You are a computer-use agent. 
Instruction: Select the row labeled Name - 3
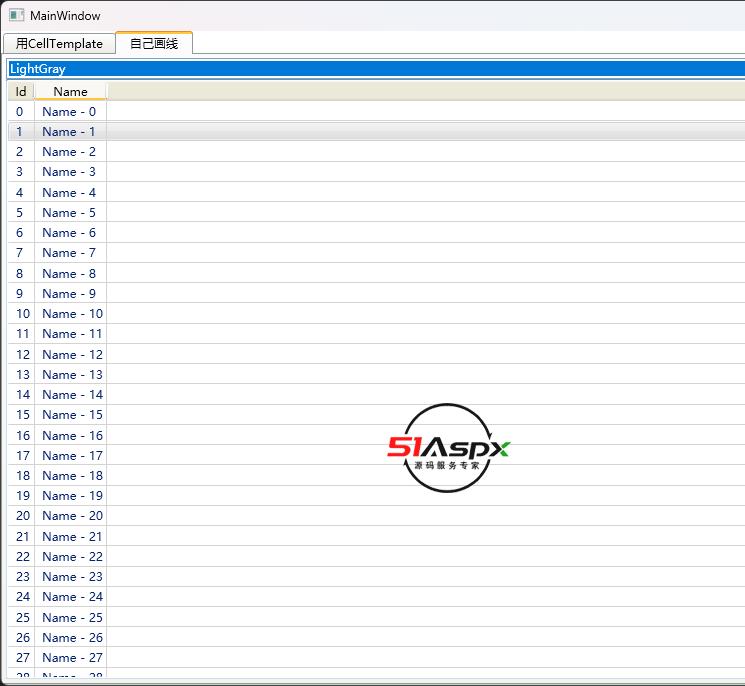(x=69, y=172)
